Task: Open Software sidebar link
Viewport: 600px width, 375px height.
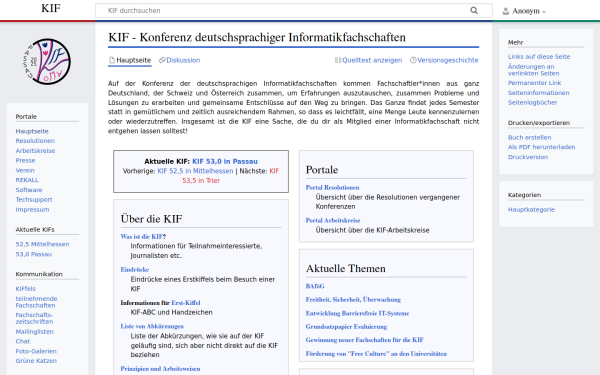Action: tap(29, 190)
